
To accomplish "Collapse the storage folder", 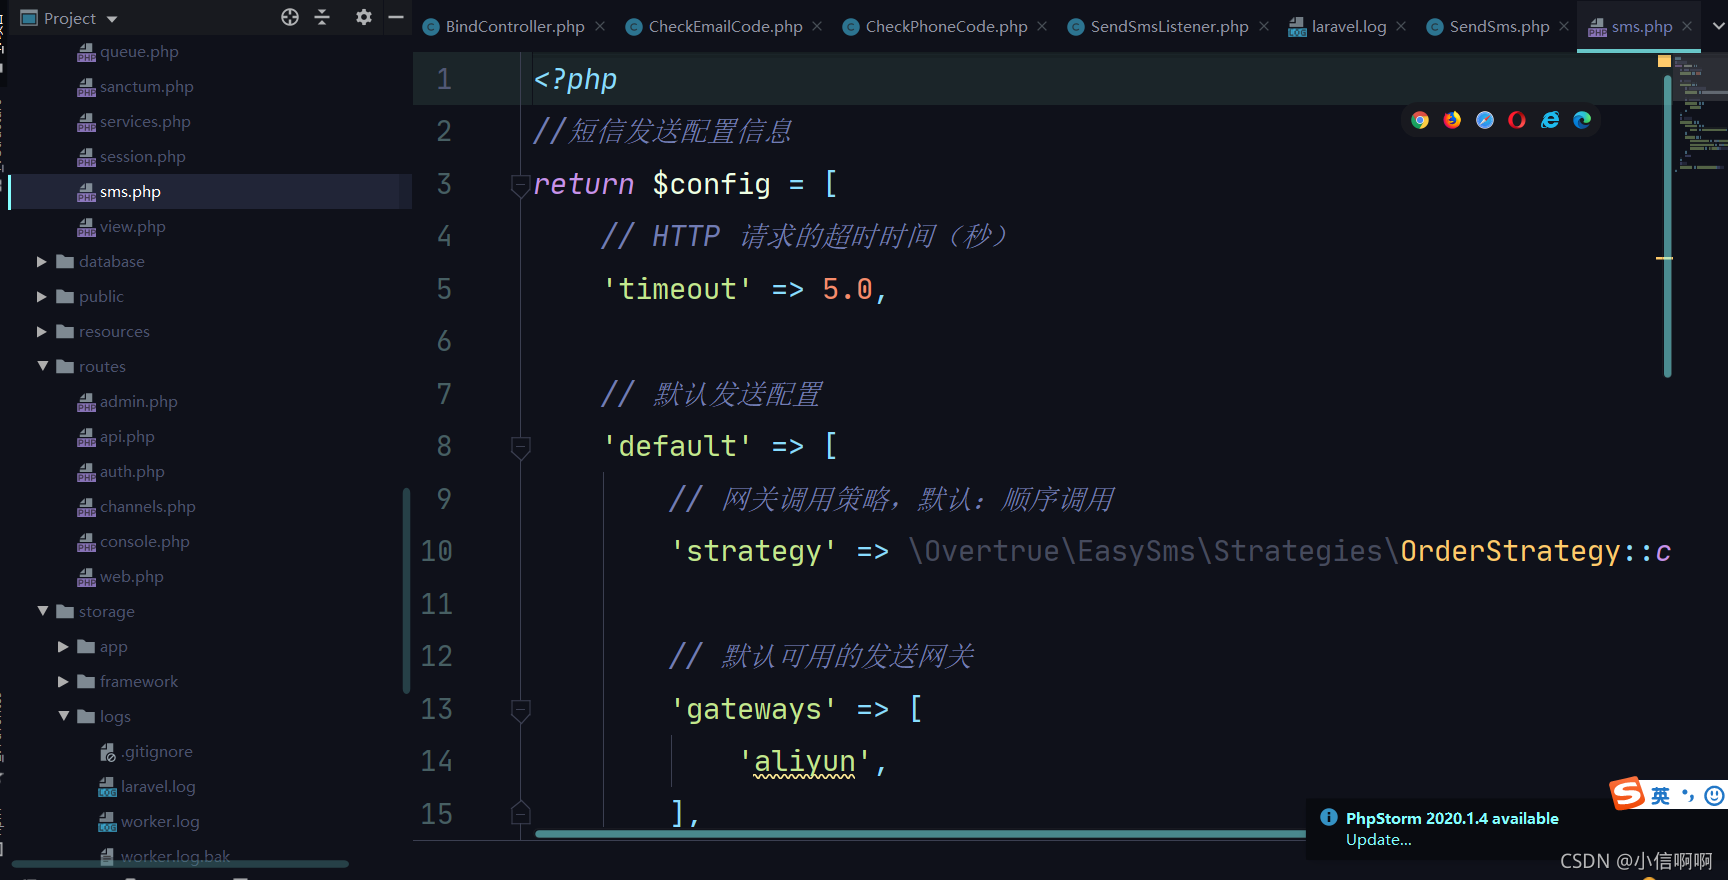I will click(x=42, y=611).
